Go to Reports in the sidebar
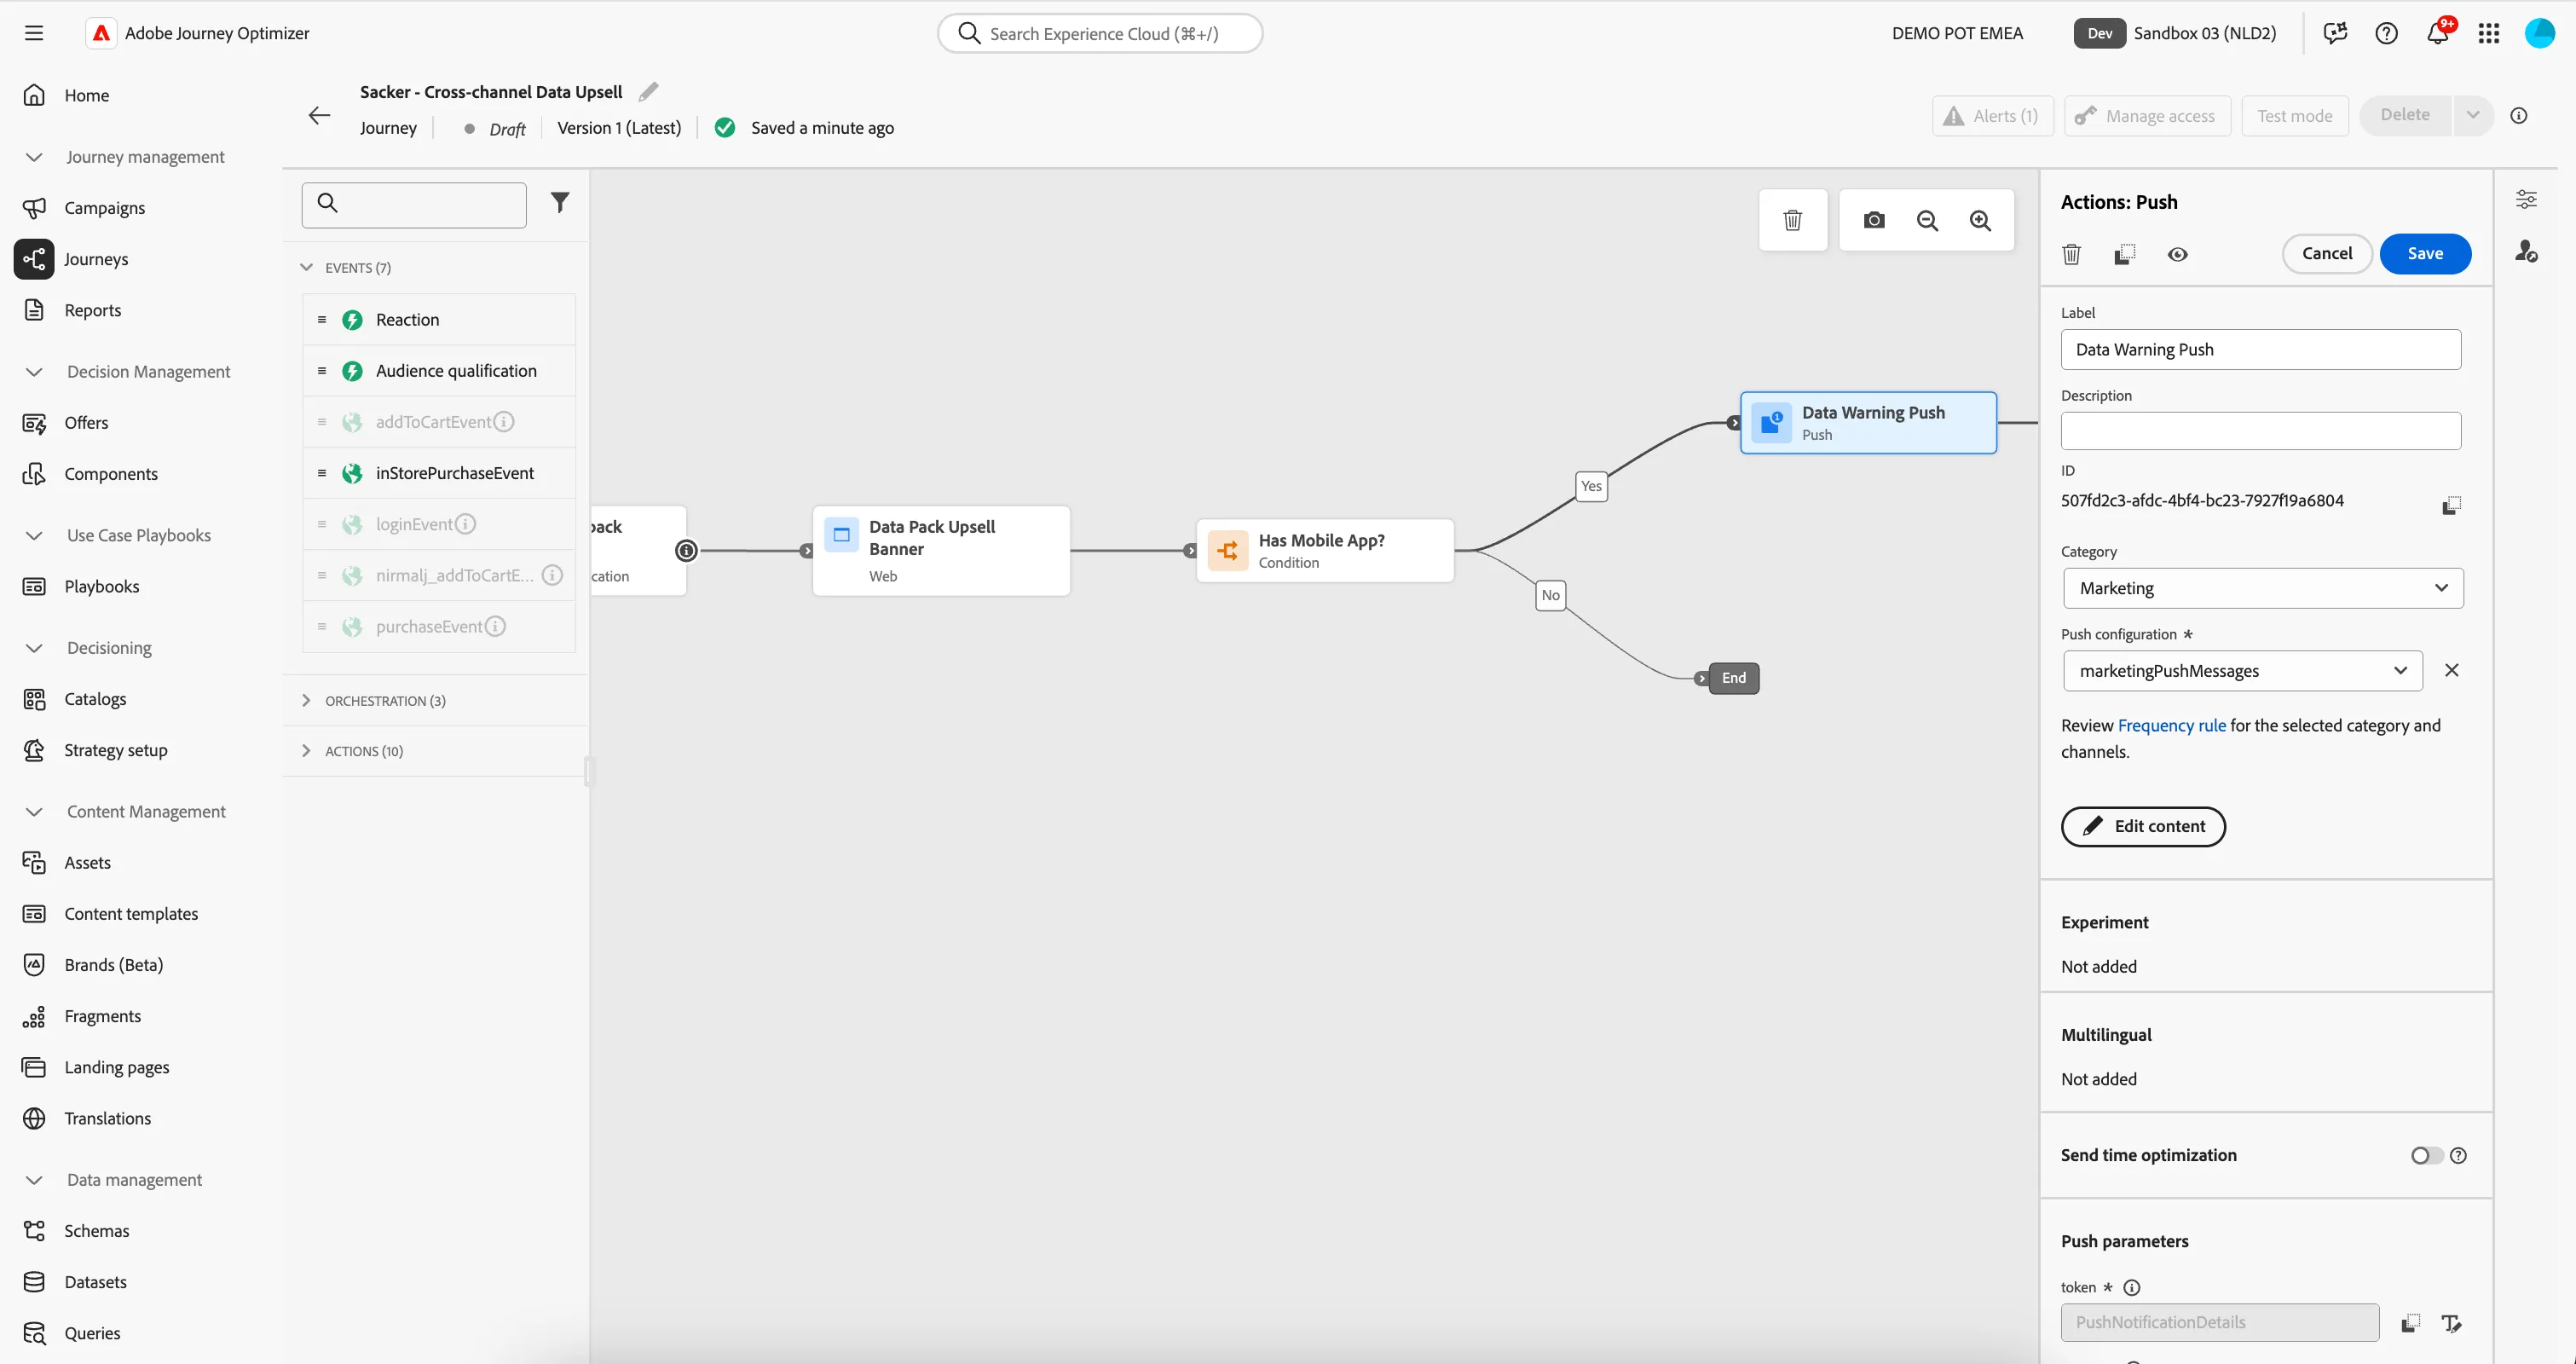2576x1364 pixels. point(92,310)
